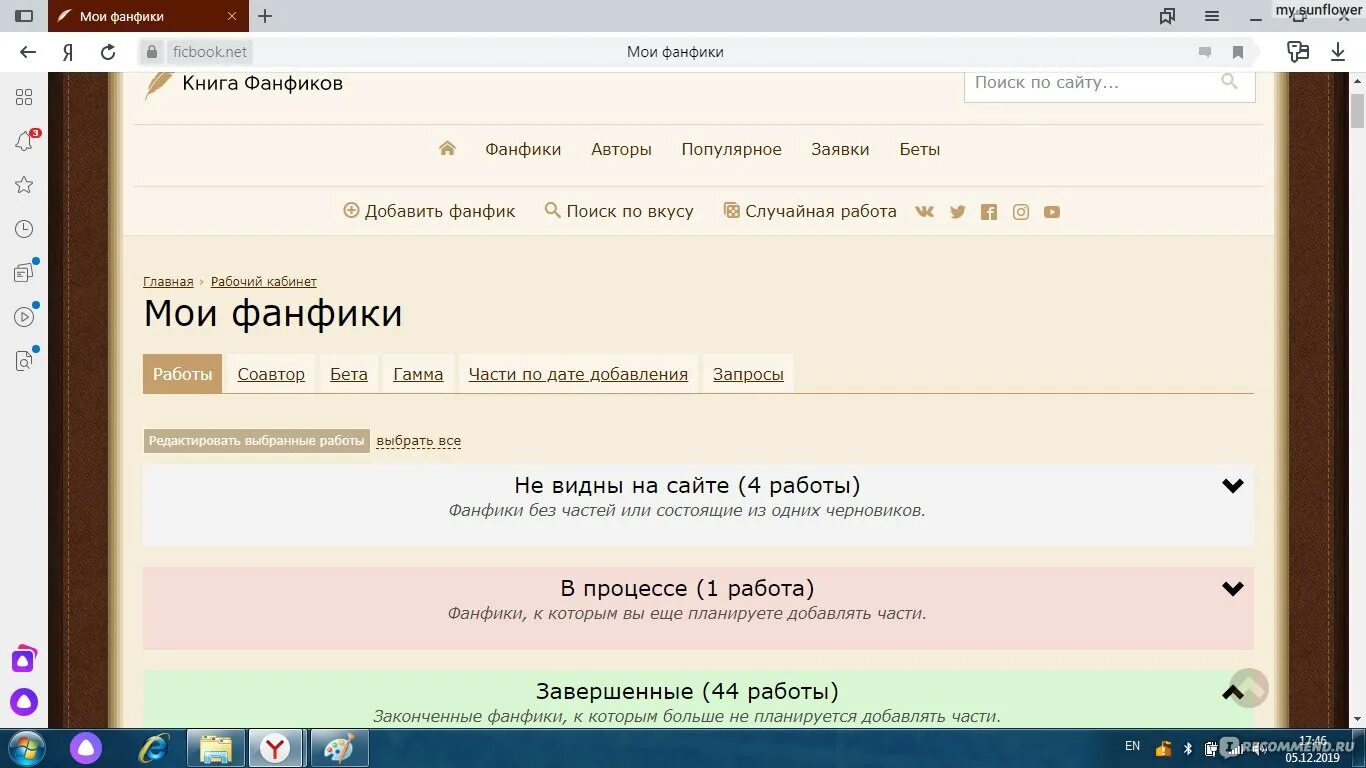Open the Twitter social page

(957, 212)
